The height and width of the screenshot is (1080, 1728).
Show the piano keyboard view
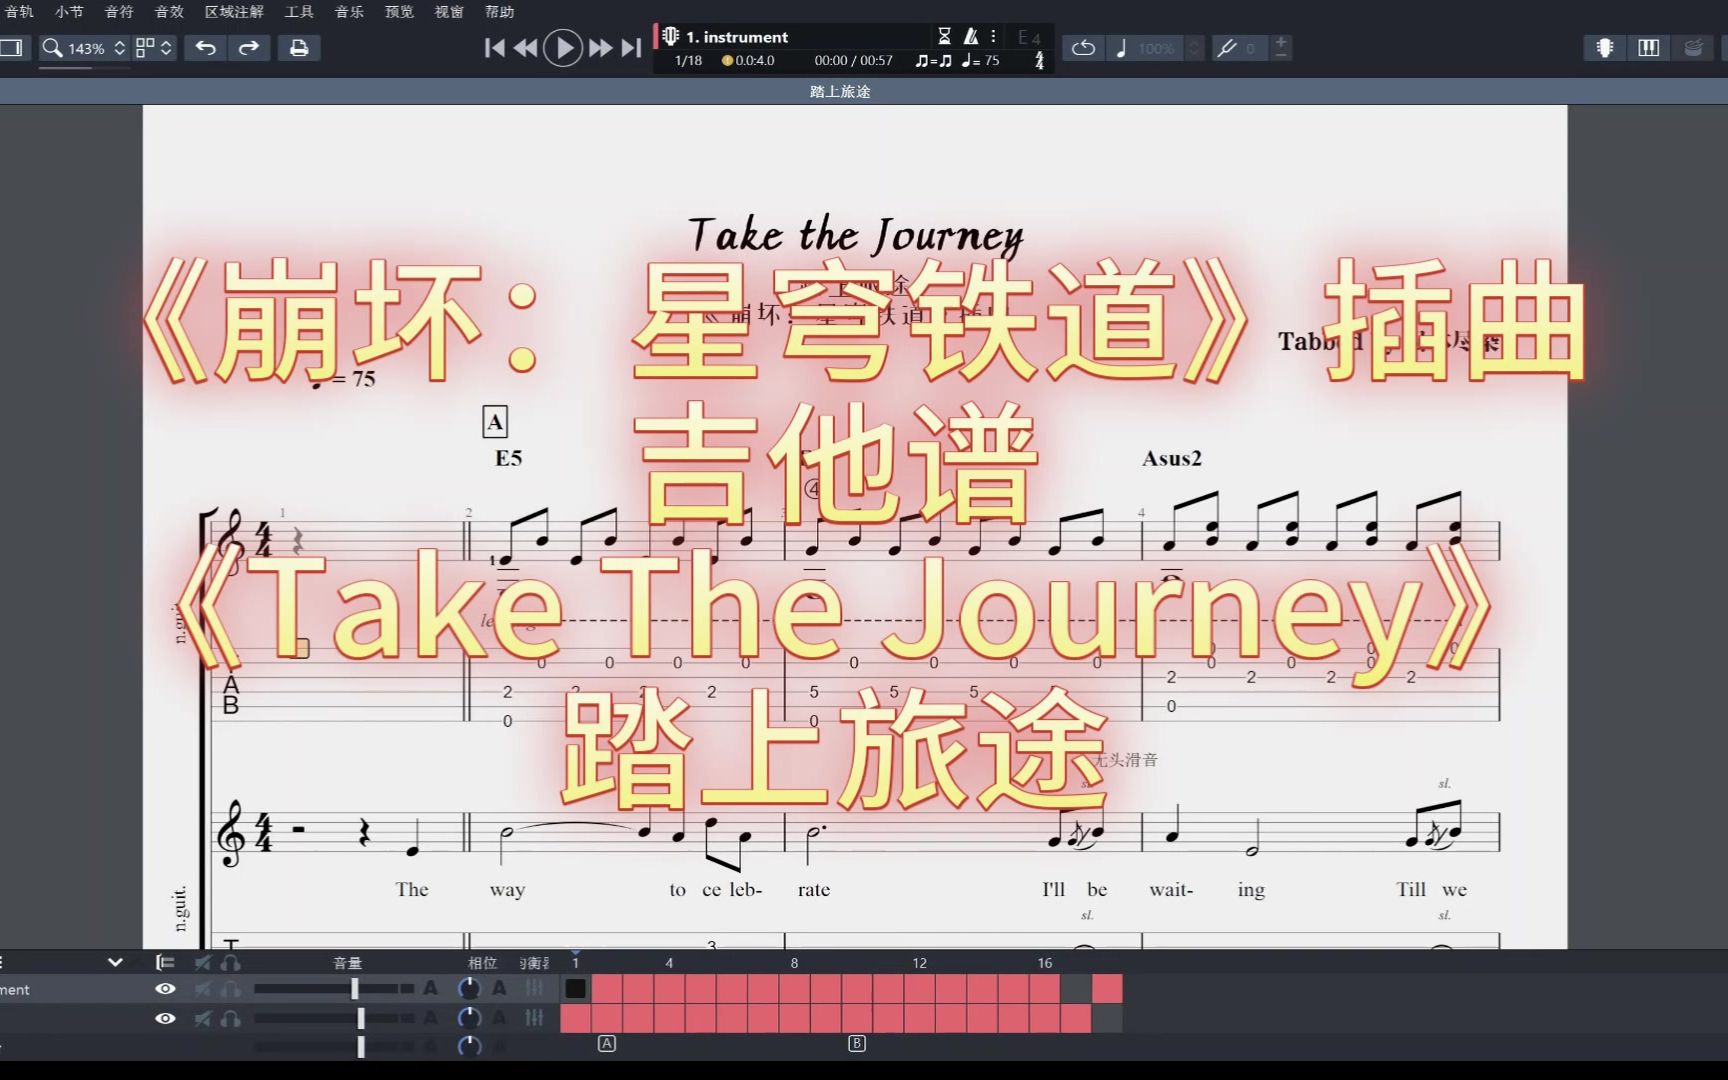tap(1648, 48)
